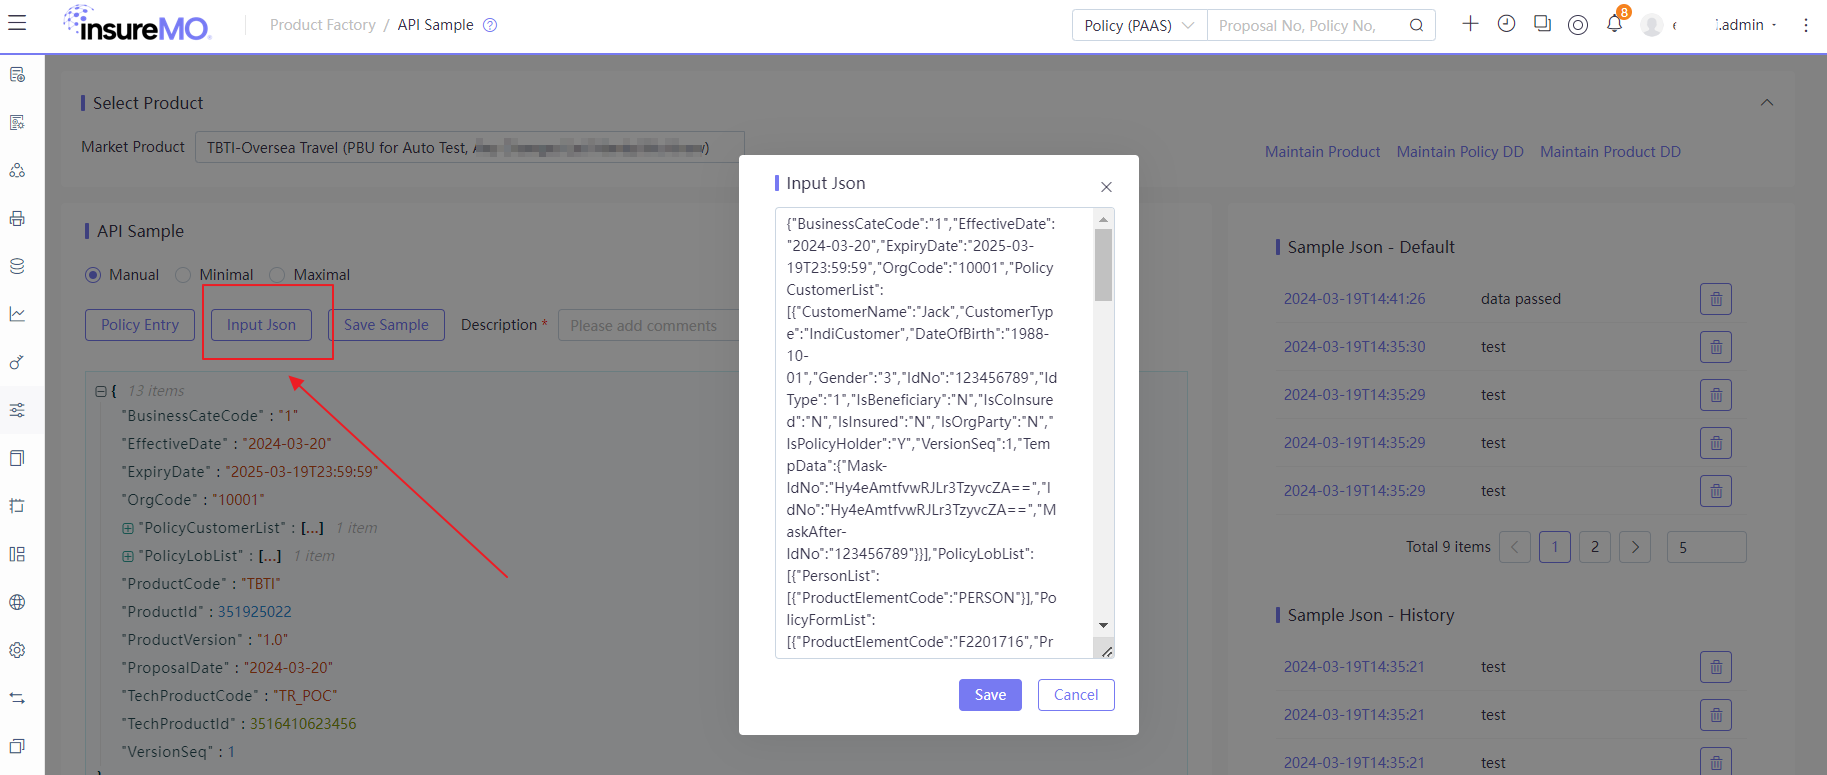Select the Minimal radio option
The image size is (1827, 775).
(183, 275)
